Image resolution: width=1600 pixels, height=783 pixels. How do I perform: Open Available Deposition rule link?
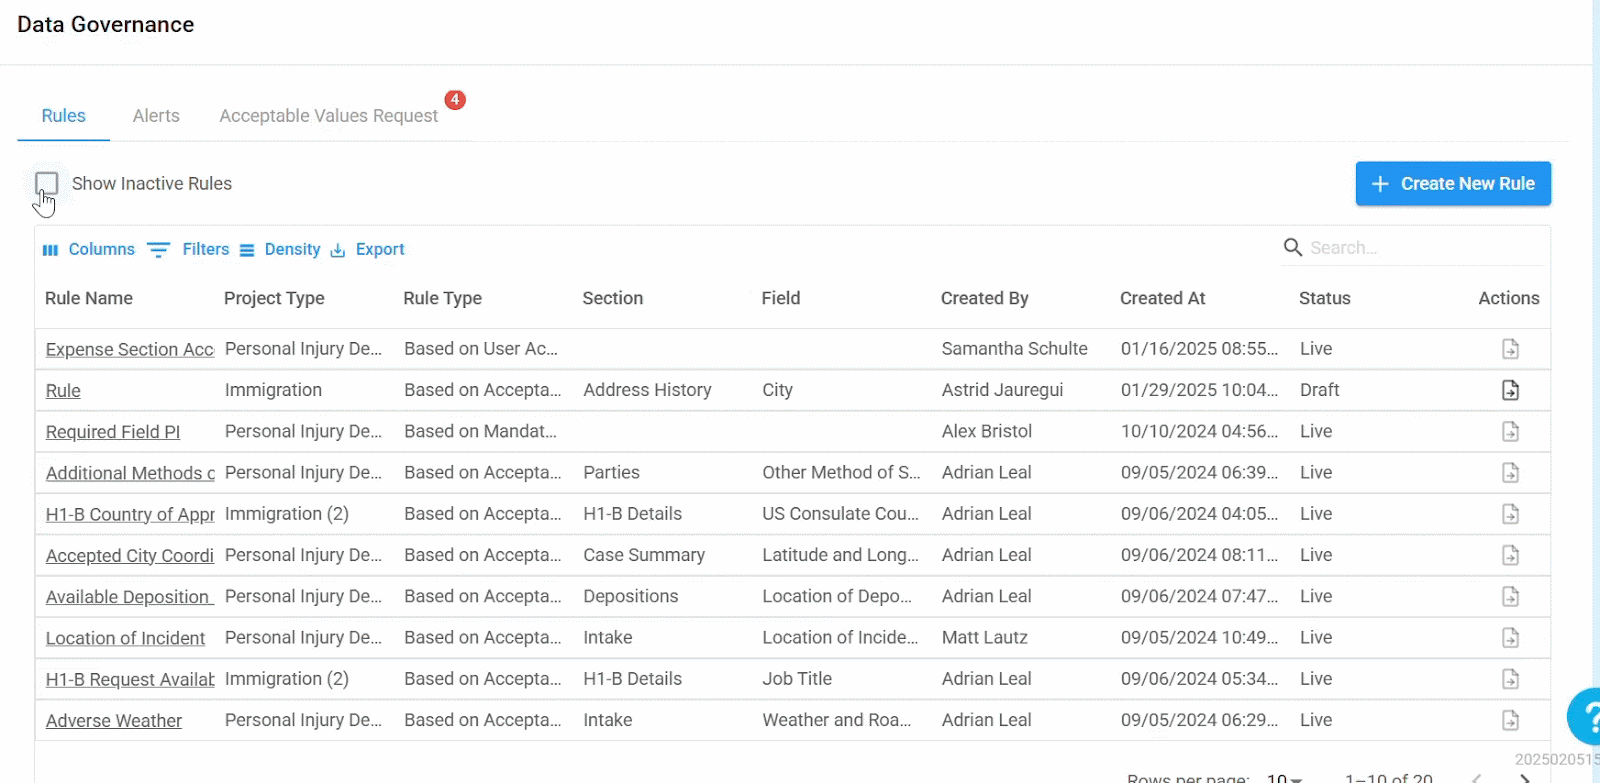[130, 597]
